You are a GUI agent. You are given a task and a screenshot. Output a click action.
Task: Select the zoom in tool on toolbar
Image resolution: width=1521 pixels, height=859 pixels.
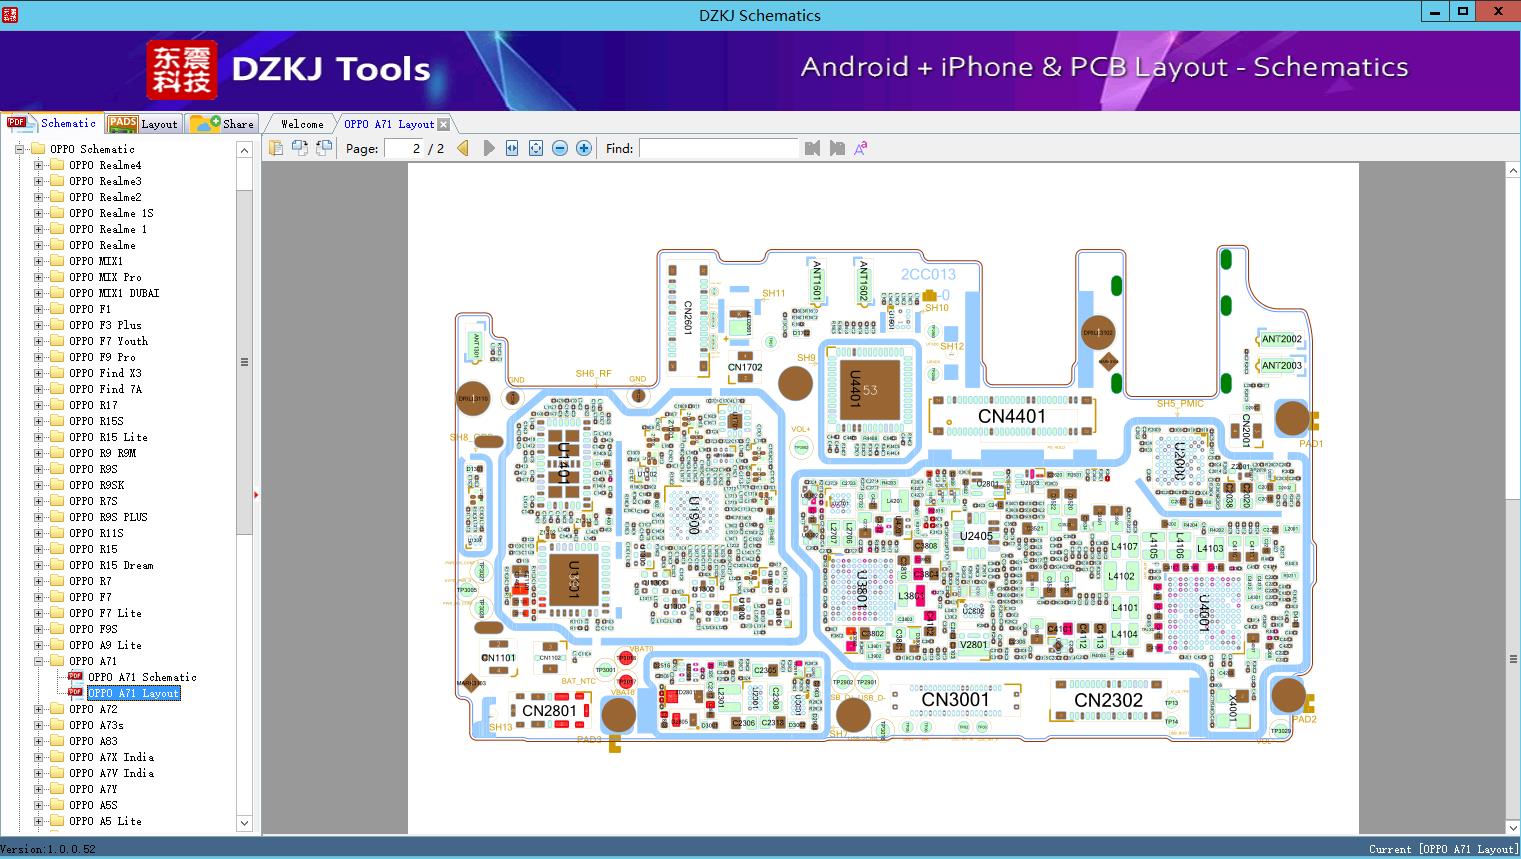click(583, 147)
